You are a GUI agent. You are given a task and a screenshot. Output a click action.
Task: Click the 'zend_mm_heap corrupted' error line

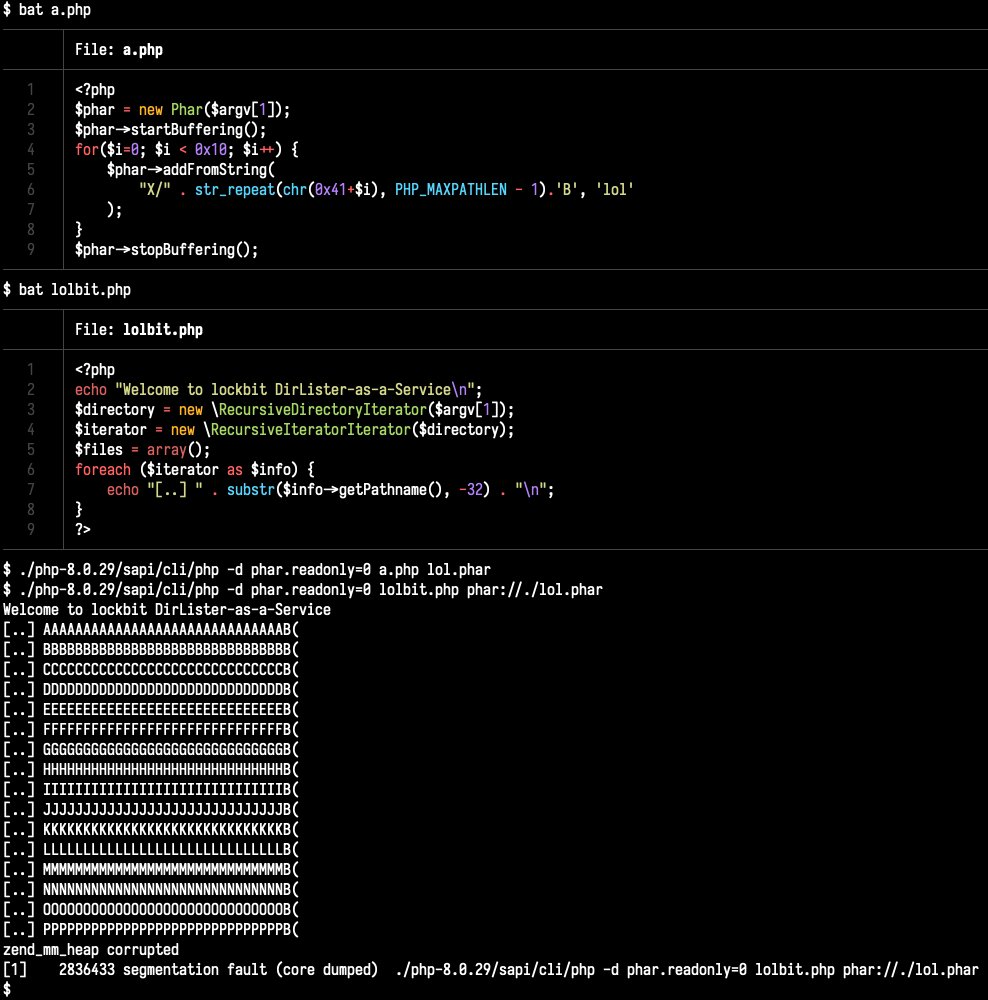point(91,950)
